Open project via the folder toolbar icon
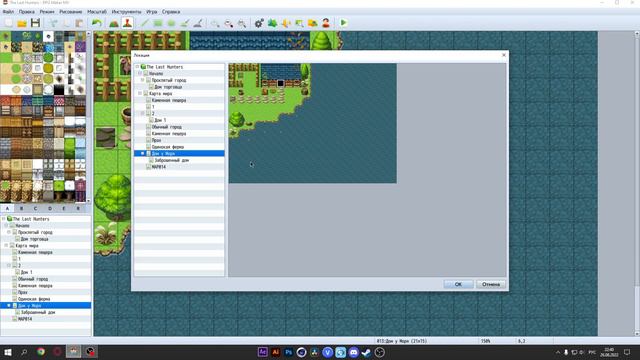 (22, 23)
